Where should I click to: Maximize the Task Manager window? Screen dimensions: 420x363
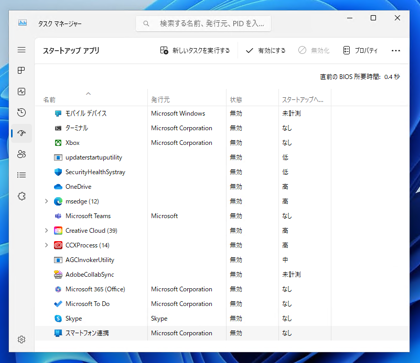(373, 18)
